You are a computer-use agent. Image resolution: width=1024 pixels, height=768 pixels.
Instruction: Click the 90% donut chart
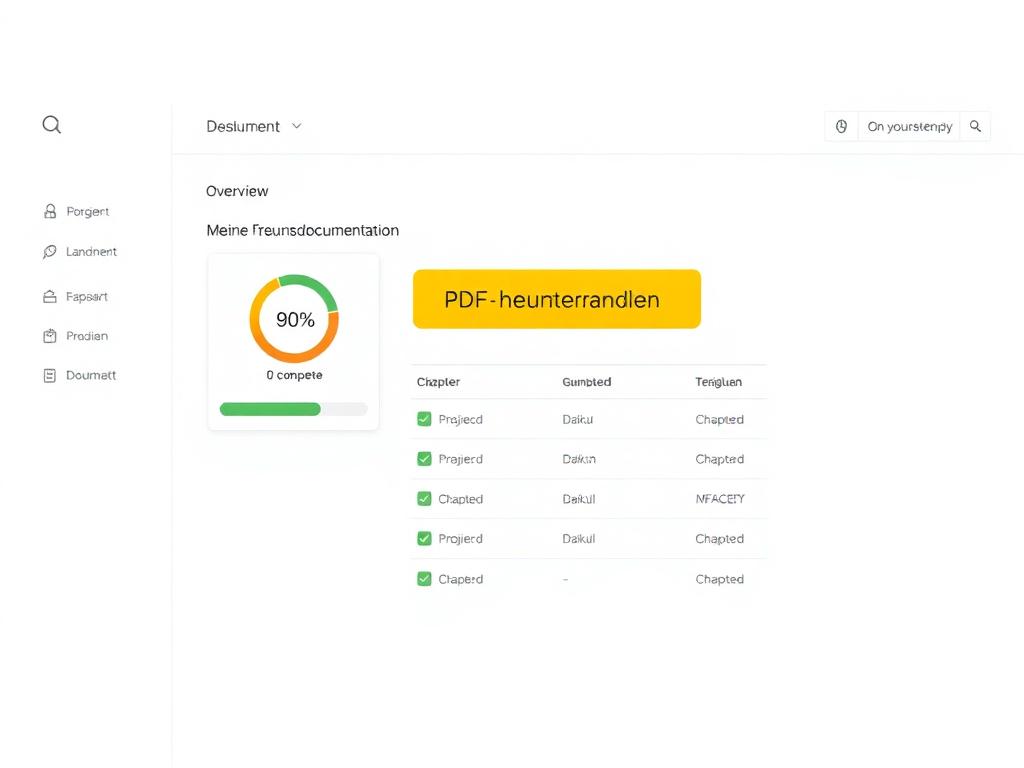[293, 320]
